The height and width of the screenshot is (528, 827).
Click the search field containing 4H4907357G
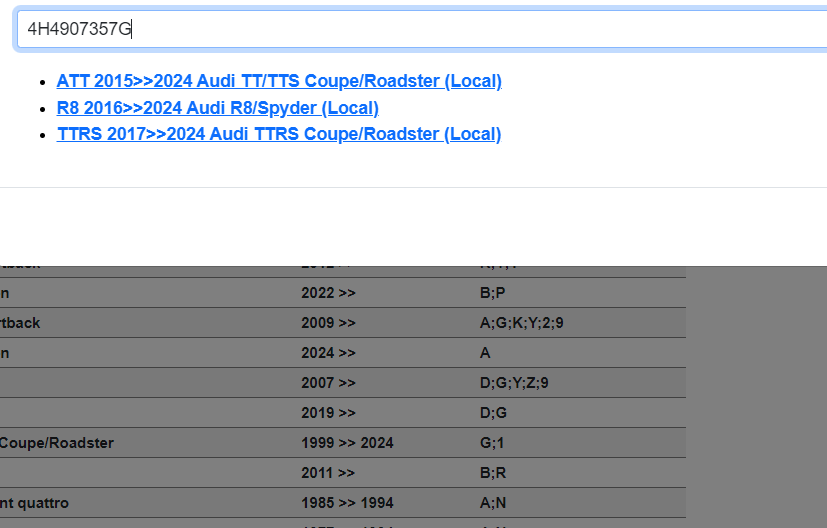420,29
